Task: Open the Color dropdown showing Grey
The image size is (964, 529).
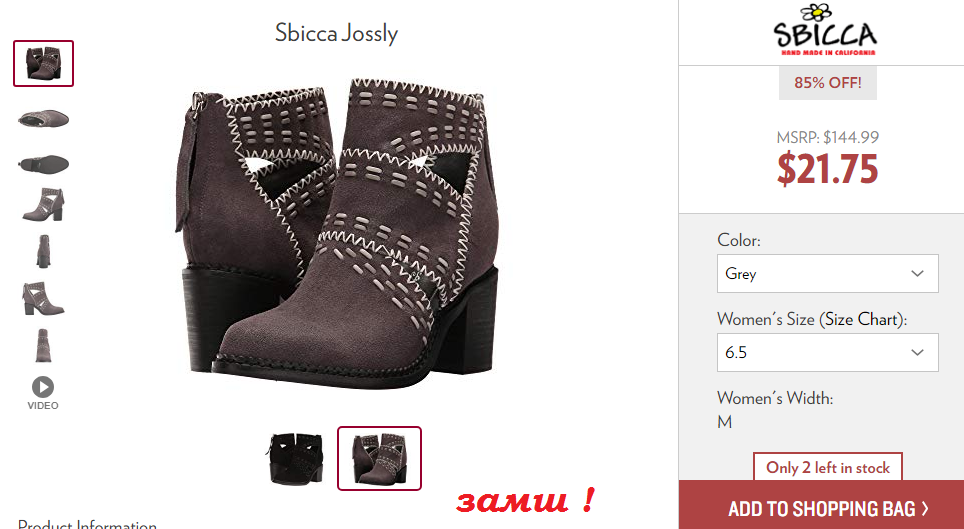Action: 828,273
